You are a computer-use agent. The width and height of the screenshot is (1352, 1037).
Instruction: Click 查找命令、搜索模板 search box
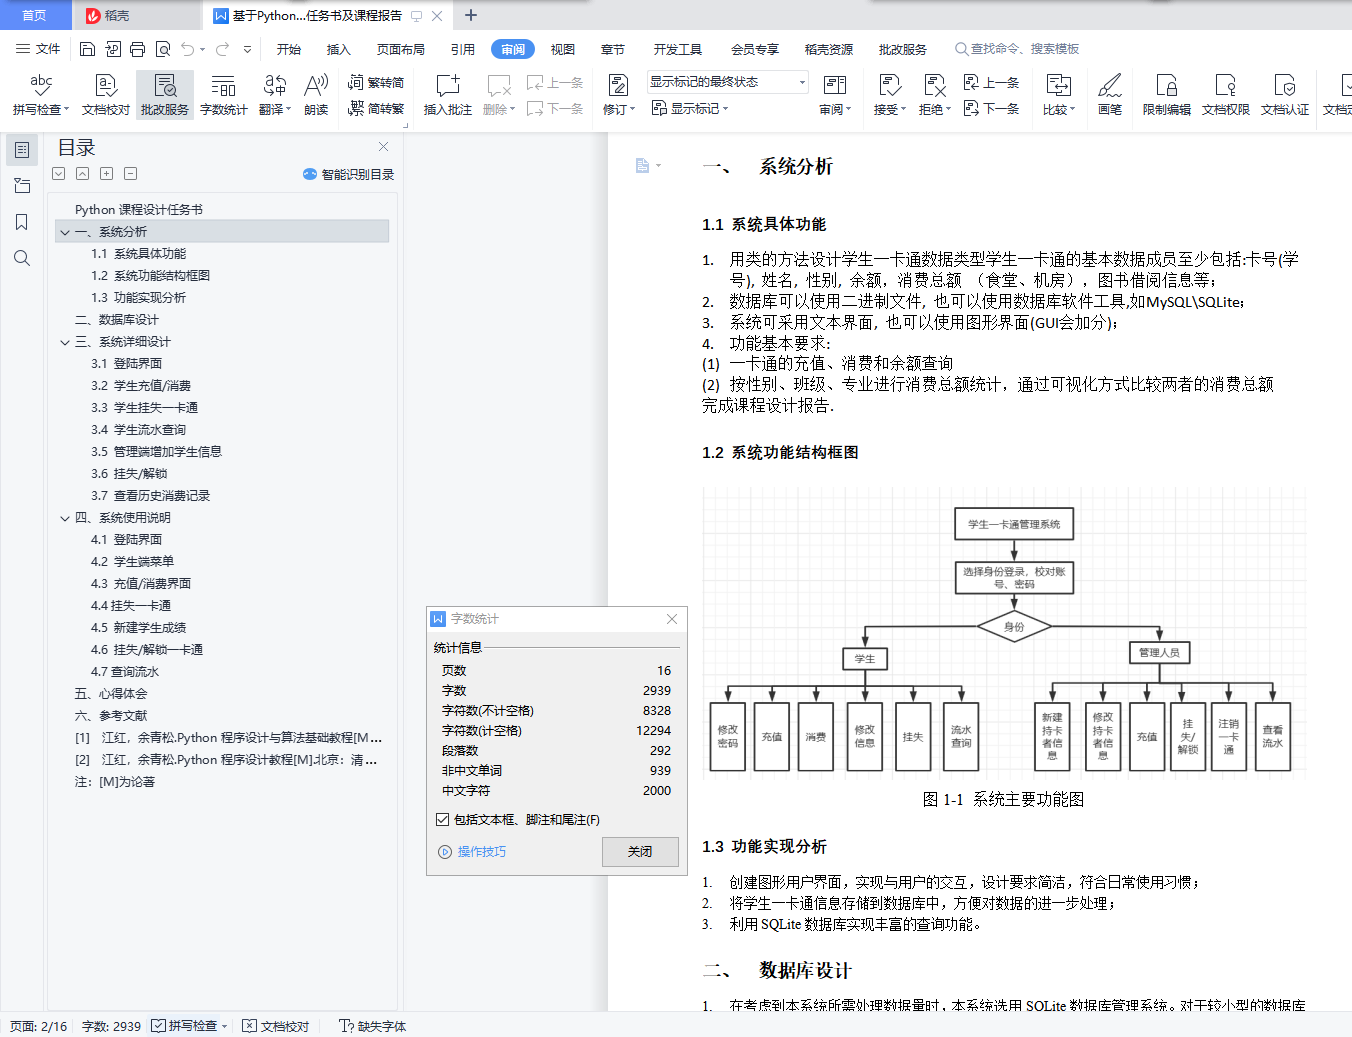pyautogui.click(x=1017, y=49)
